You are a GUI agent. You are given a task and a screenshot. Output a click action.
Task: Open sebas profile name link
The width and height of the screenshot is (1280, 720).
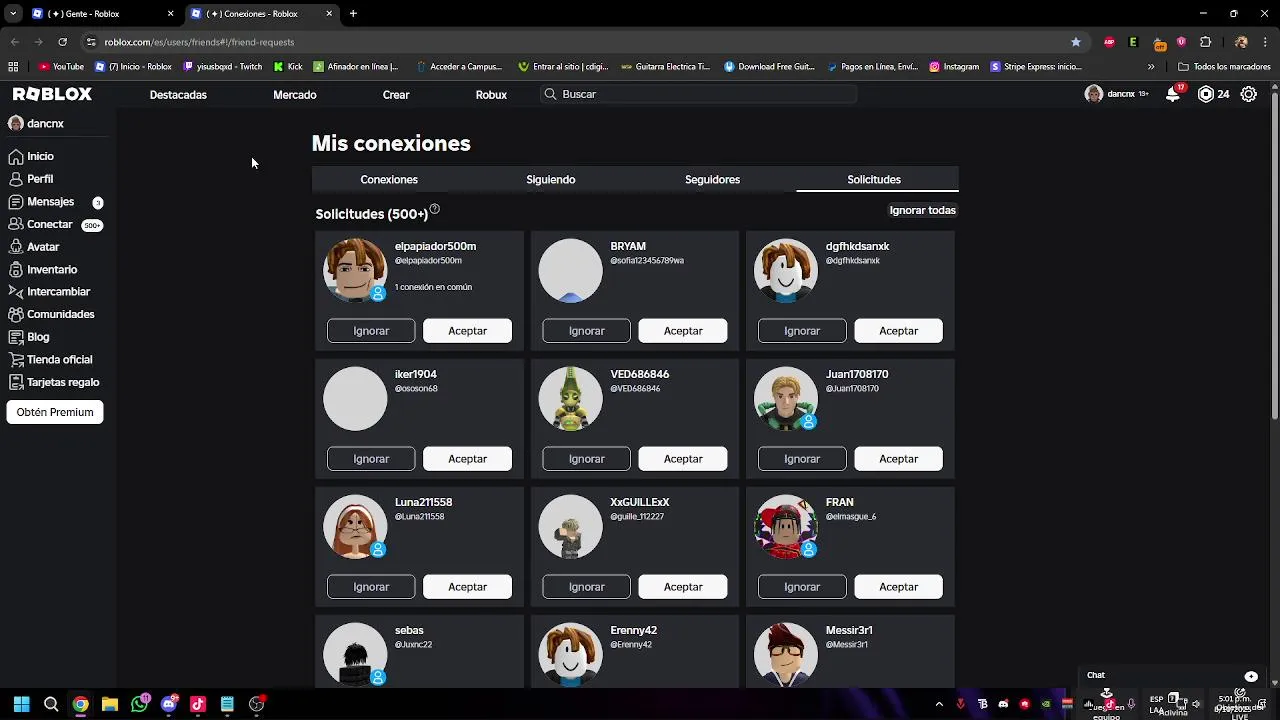(409, 630)
